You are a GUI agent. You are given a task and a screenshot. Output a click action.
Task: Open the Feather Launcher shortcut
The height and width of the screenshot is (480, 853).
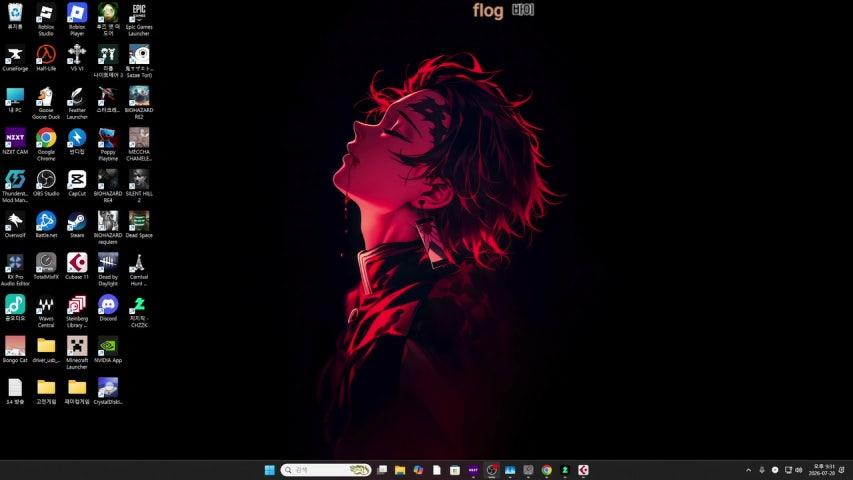(77, 103)
